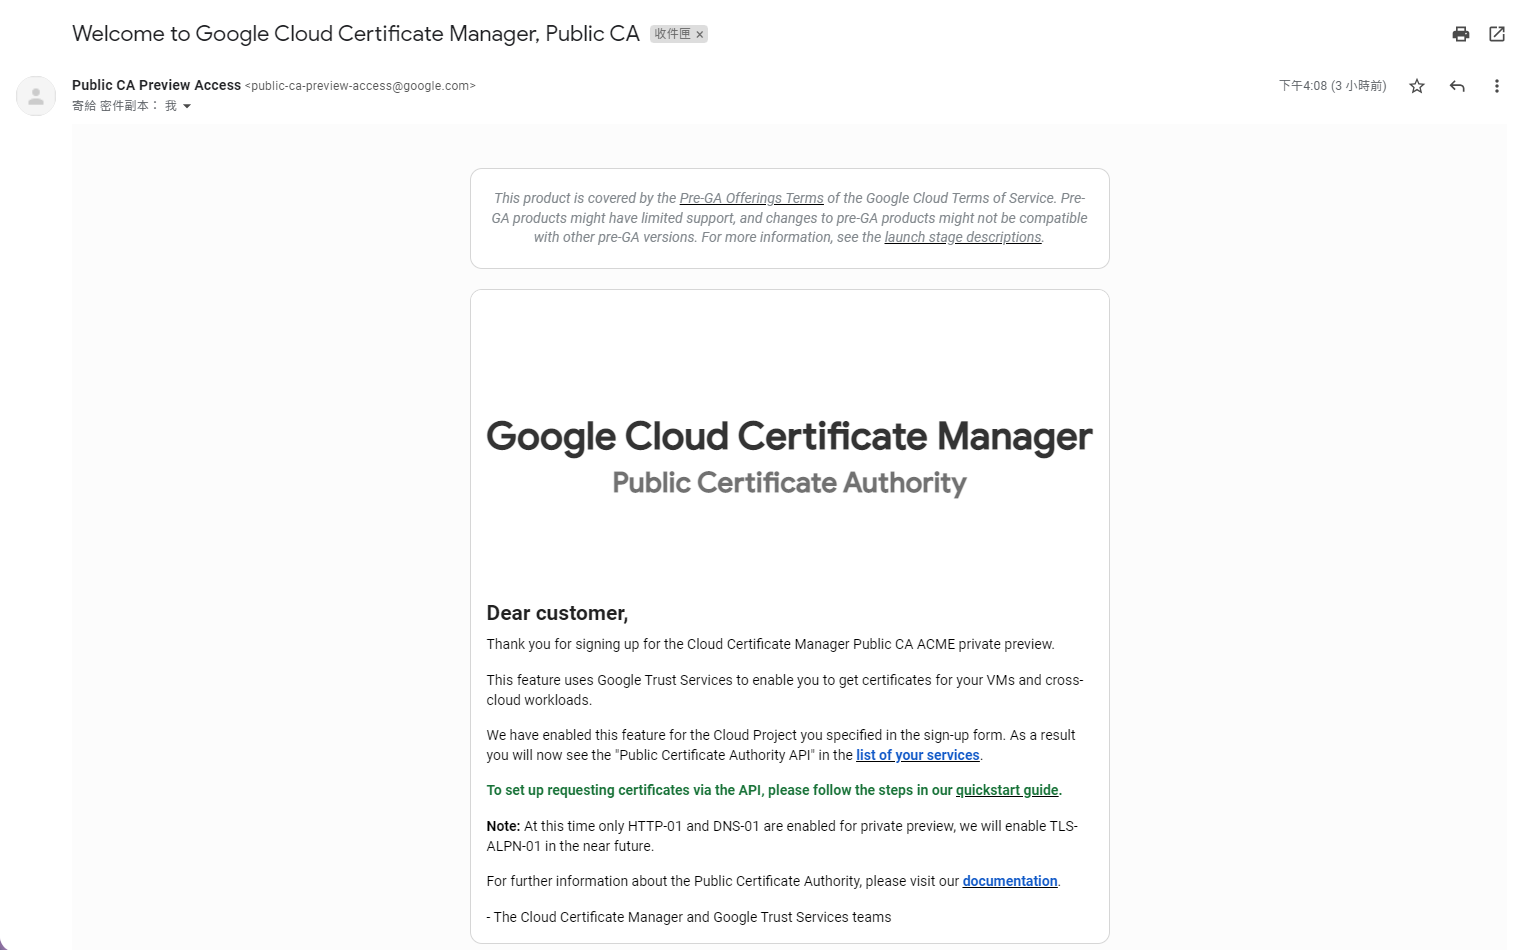This screenshot has width=1522, height=950.
Task: Click the public-ca-preview-access@google.com address
Action: [360, 86]
